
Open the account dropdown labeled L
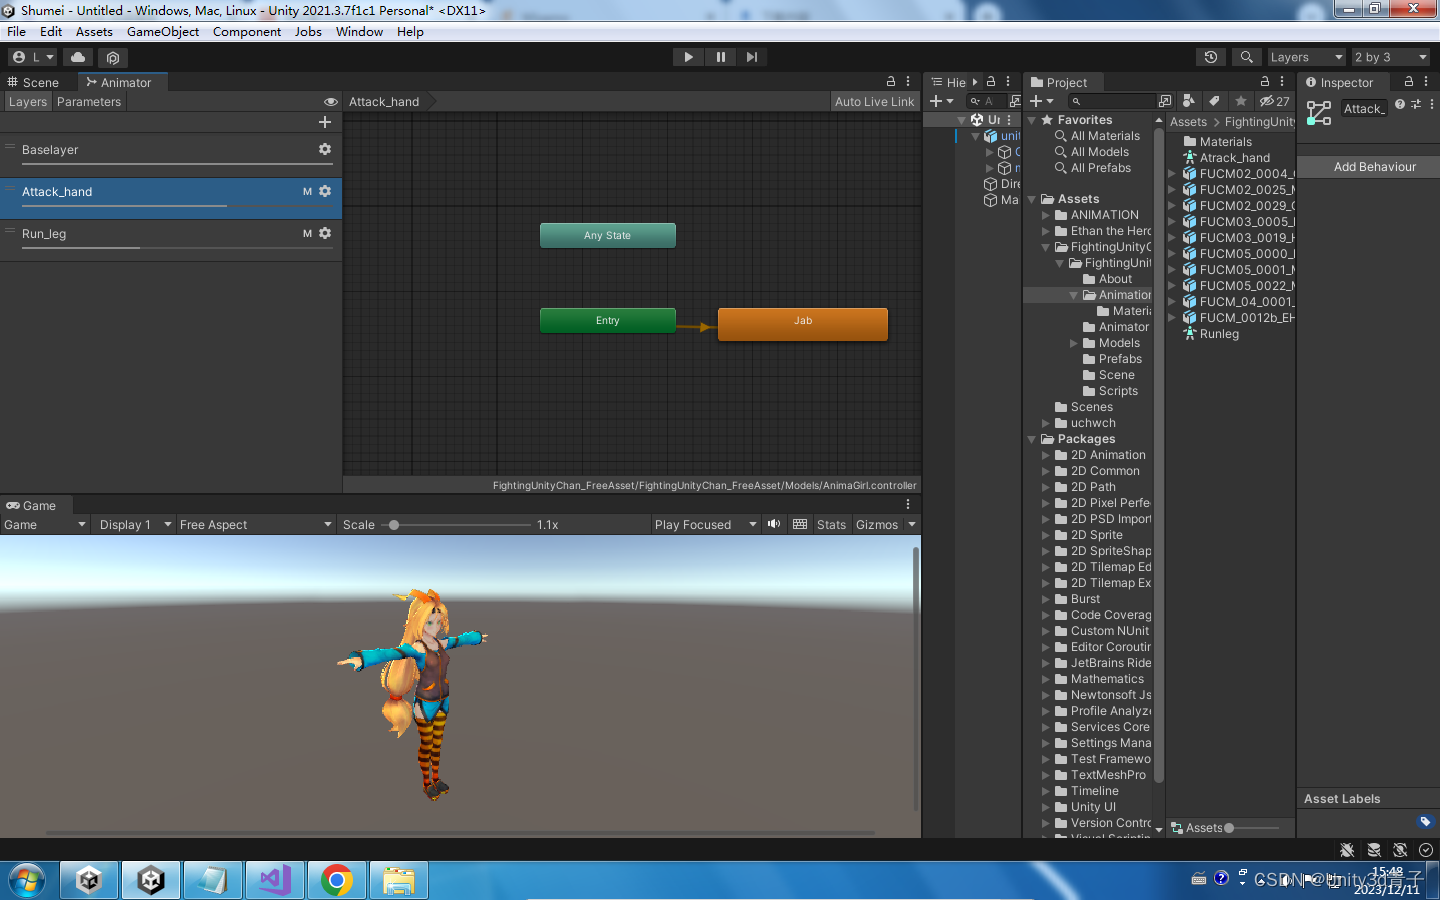[x=34, y=57]
